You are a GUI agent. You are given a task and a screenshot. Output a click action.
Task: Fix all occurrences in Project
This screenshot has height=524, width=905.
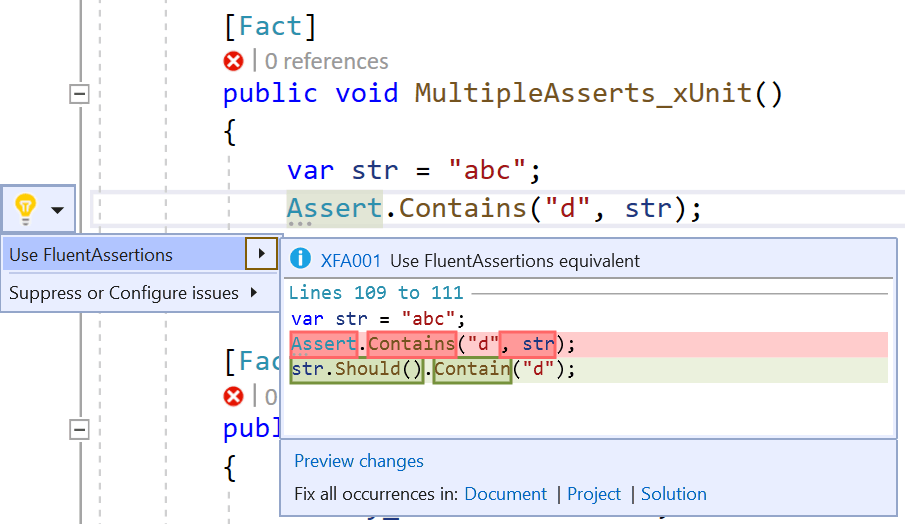pyautogui.click(x=594, y=494)
